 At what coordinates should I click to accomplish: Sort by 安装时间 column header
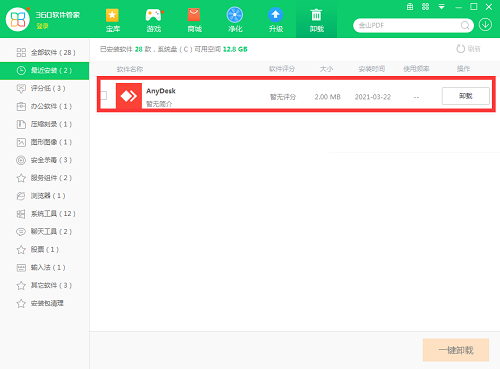pyautogui.click(x=372, y=69)
